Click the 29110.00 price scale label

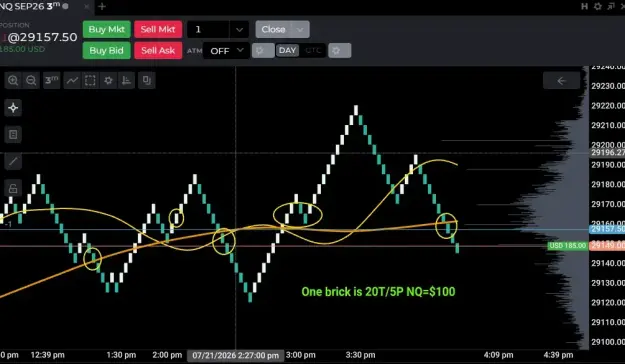click(608, 322)
